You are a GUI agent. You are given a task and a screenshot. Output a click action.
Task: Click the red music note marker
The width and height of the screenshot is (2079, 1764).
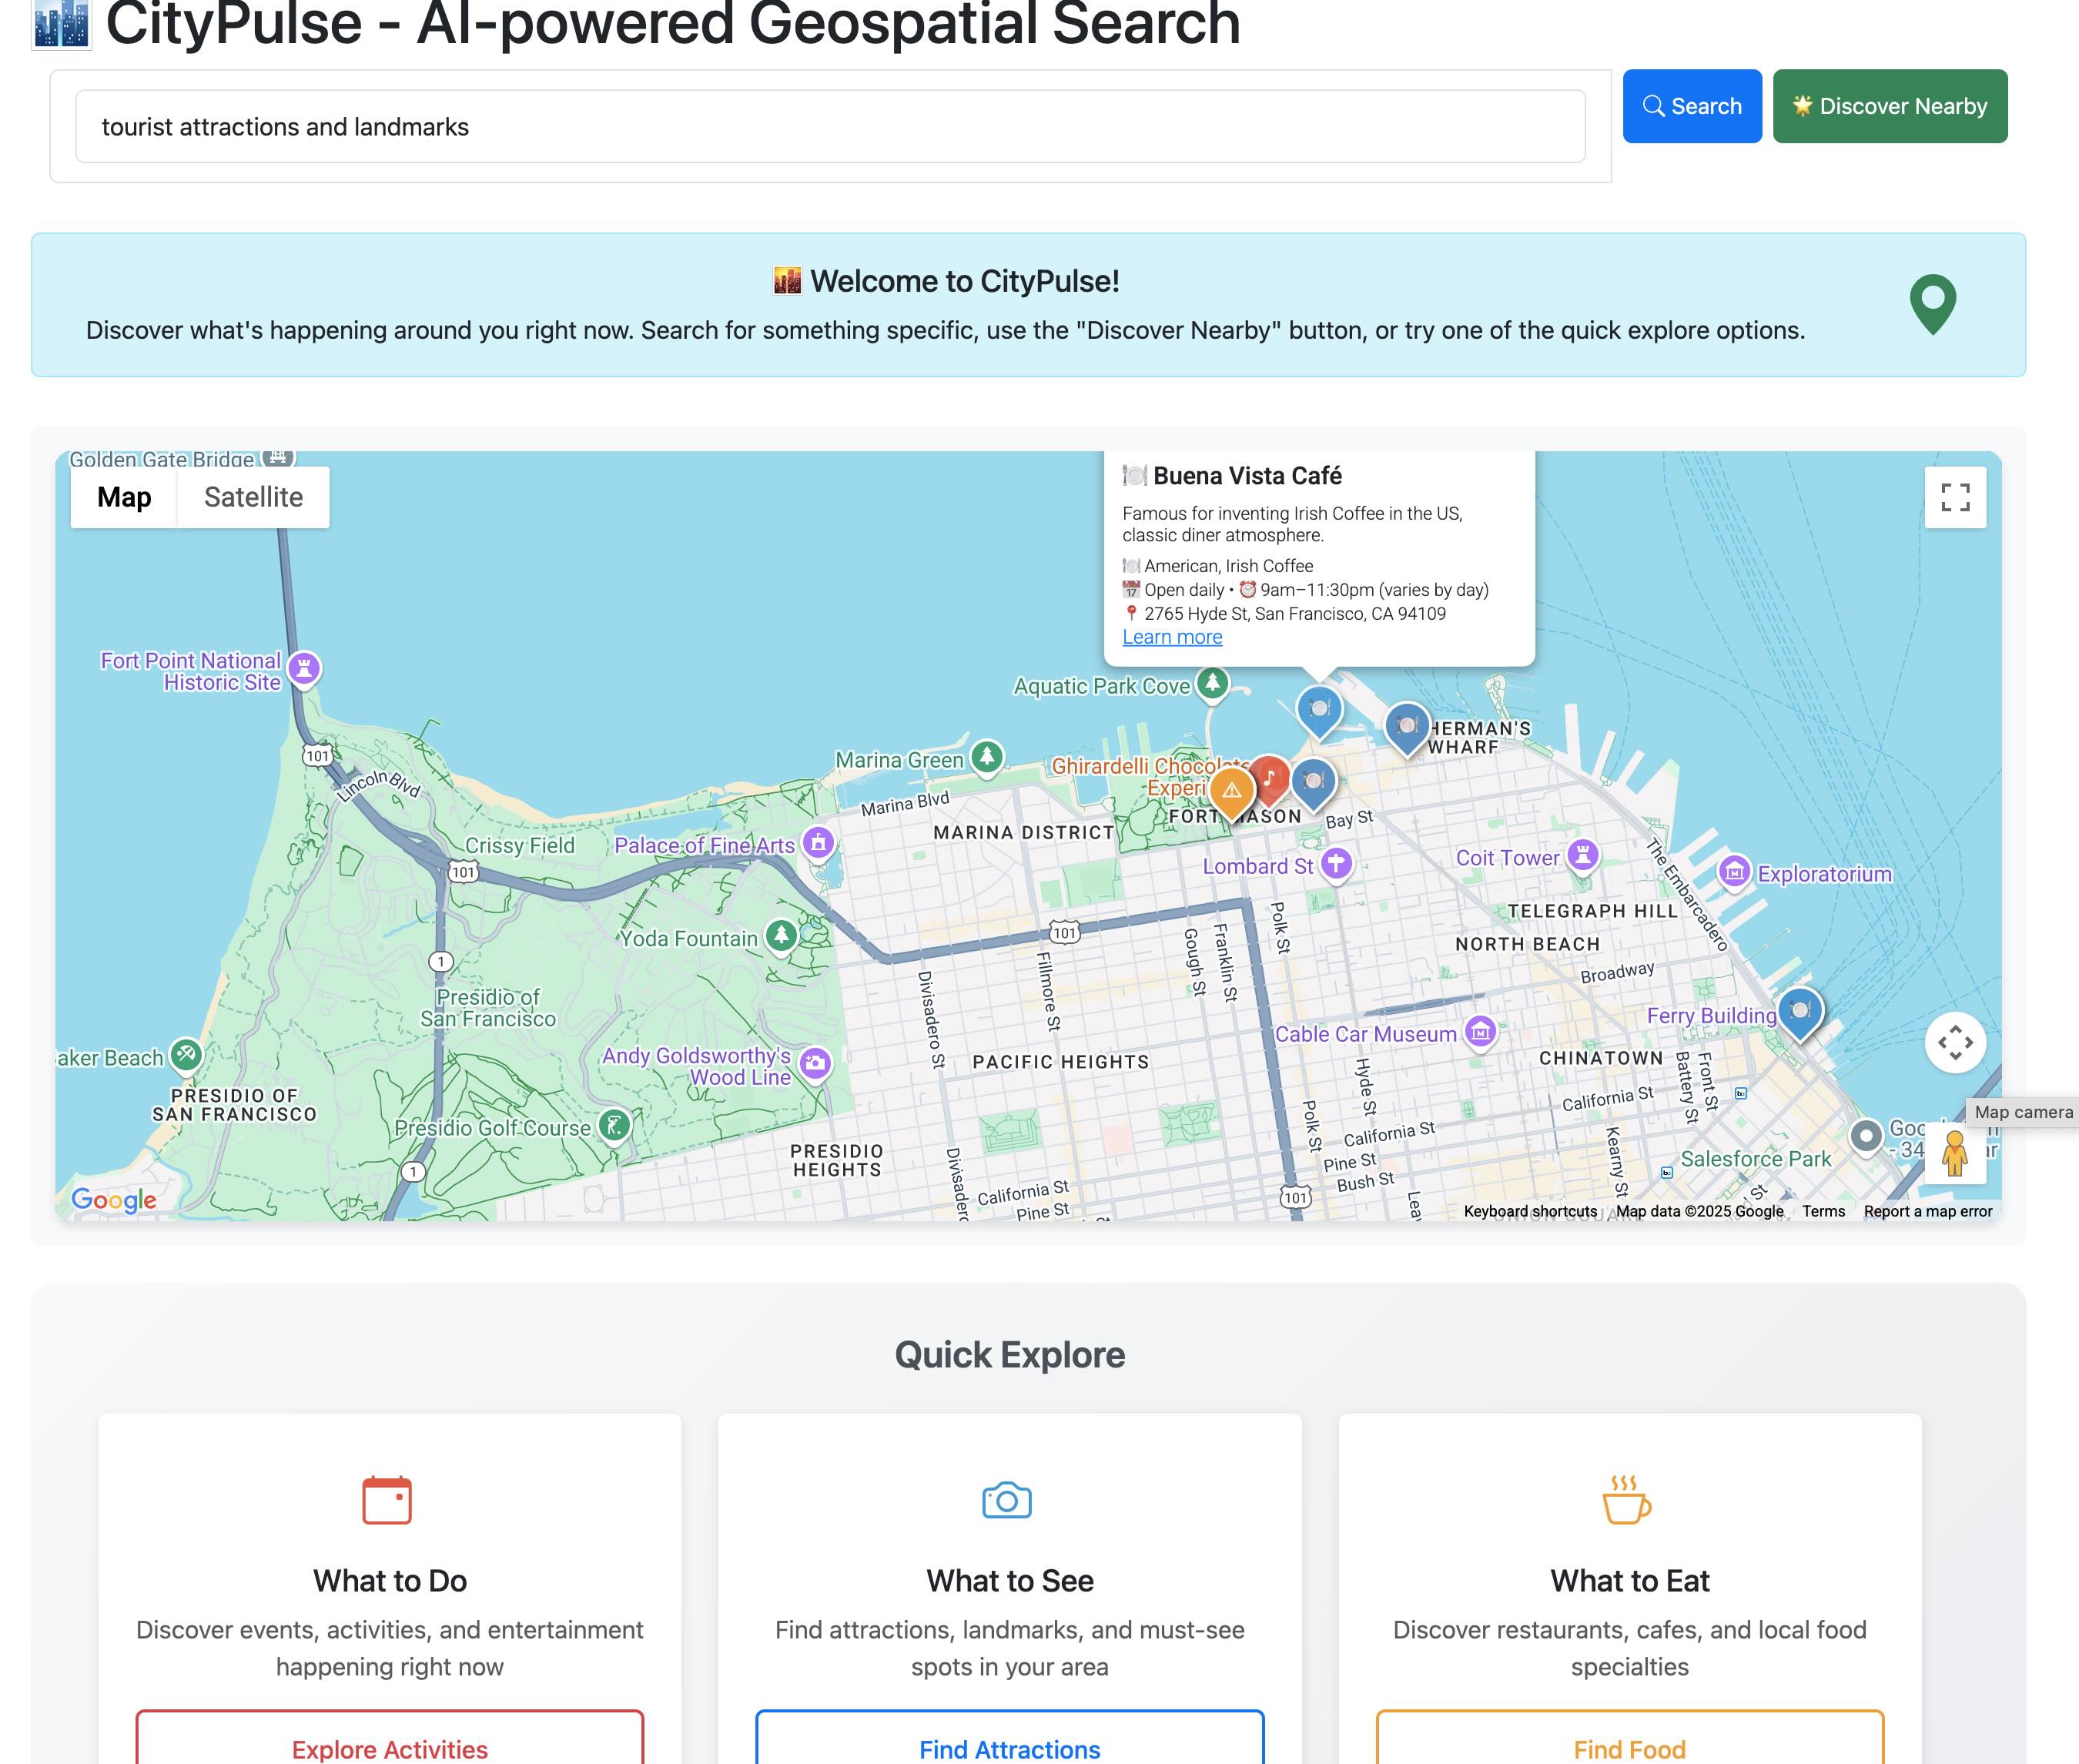tap(1270, 777)
